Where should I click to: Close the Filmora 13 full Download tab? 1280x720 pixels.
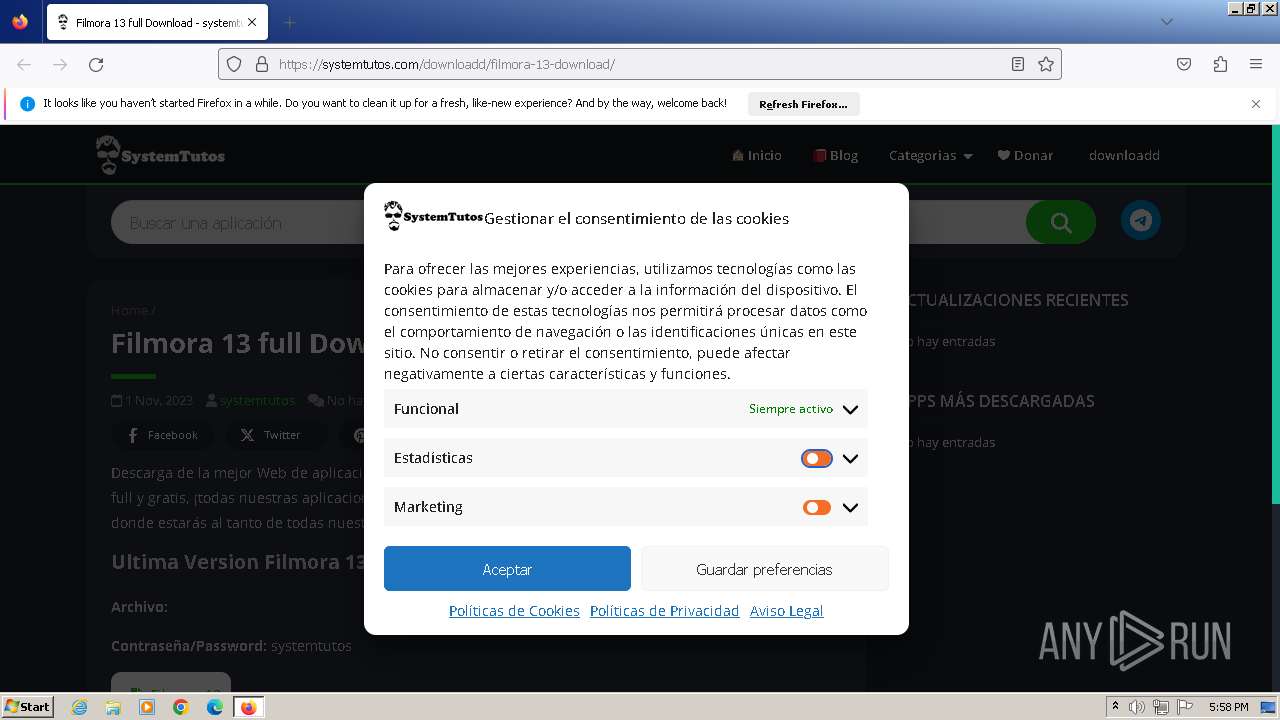(x=252, y=22)
